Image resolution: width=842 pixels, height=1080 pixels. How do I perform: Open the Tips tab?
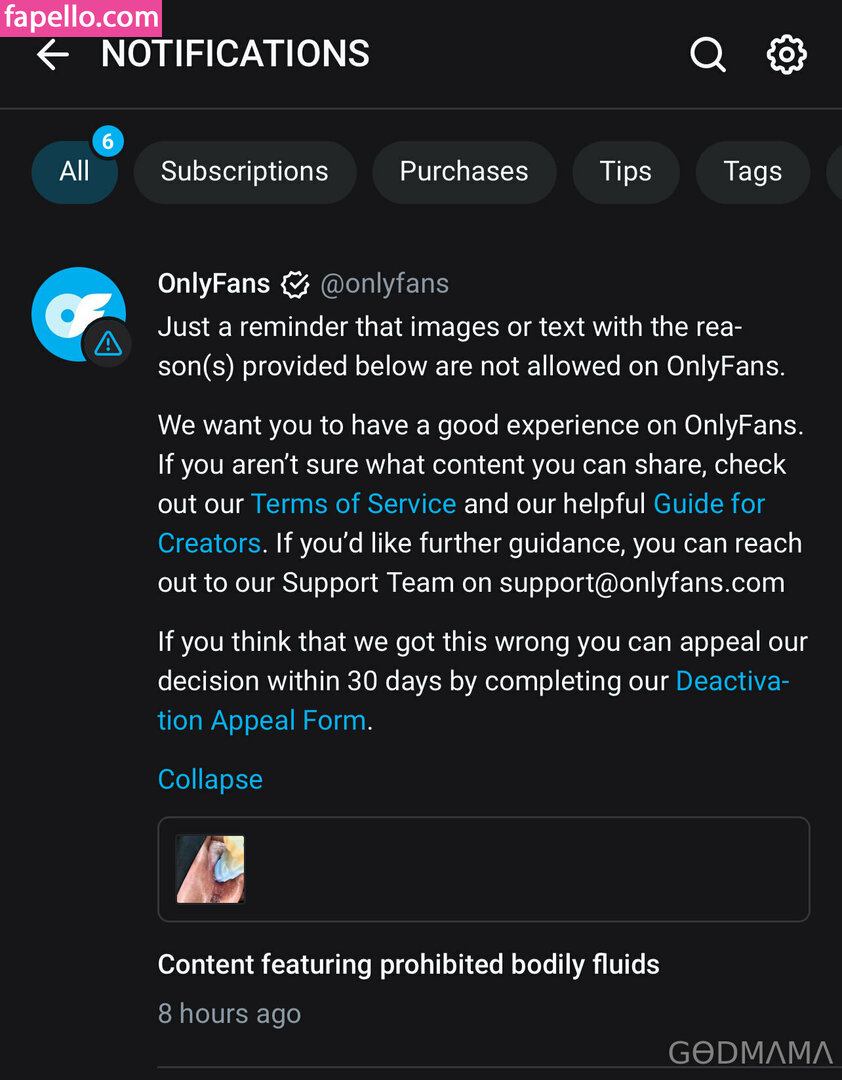click(625, 172)
